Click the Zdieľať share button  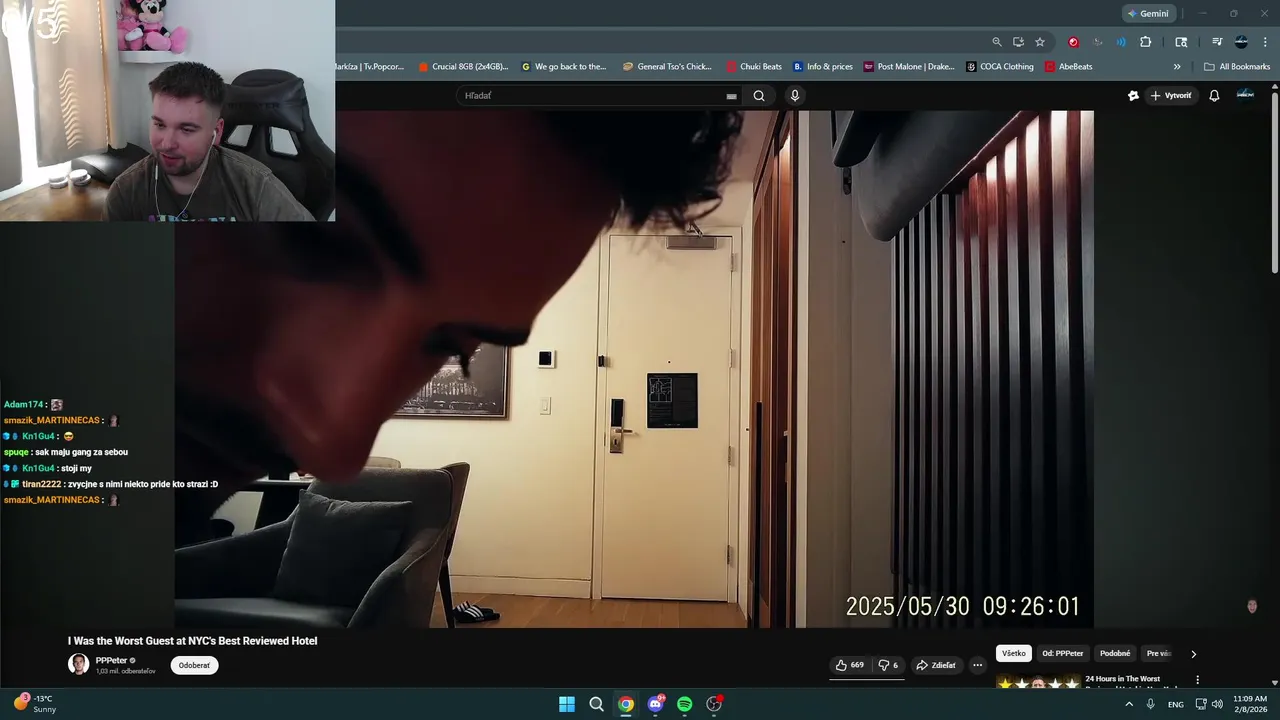click(936, 665)
